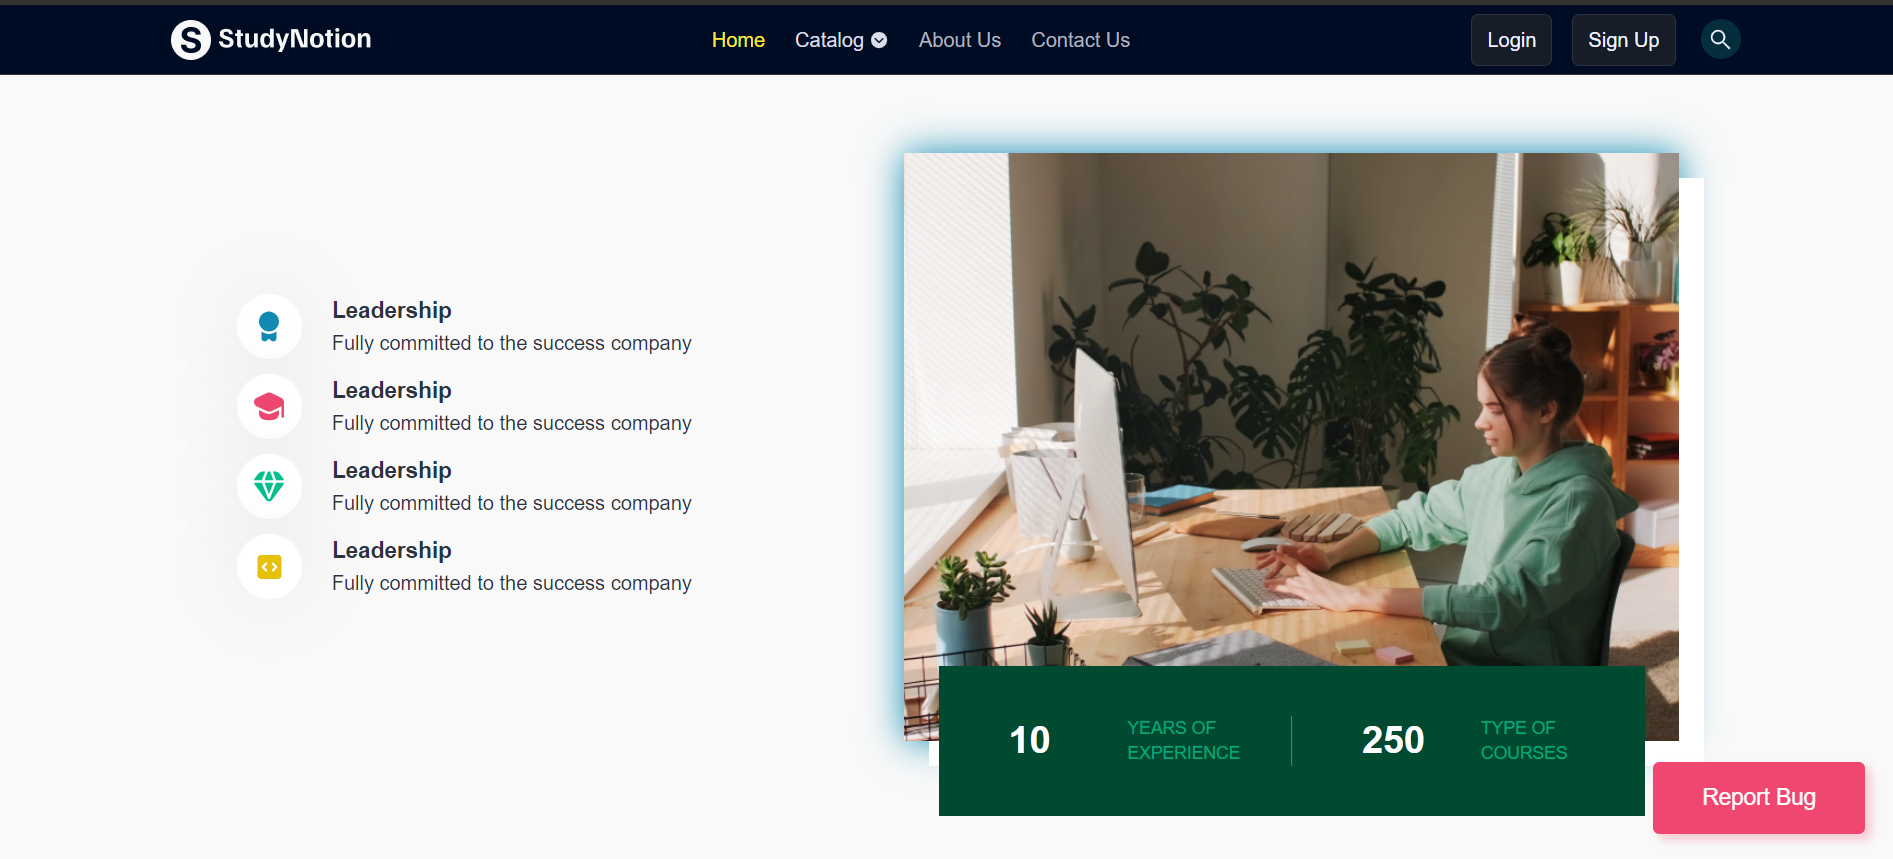Image resolution: width=1893 pixels, height=859 pixels.
Task: Click the green diamond icon
Action: click(x=269, y=486)
